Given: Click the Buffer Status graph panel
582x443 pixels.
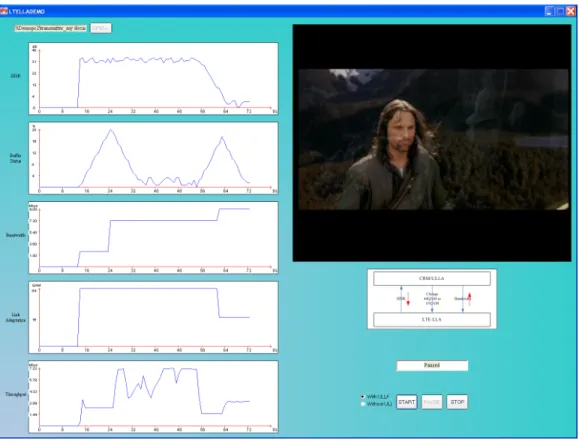Looking at the screenshot, I should (153, 158).
